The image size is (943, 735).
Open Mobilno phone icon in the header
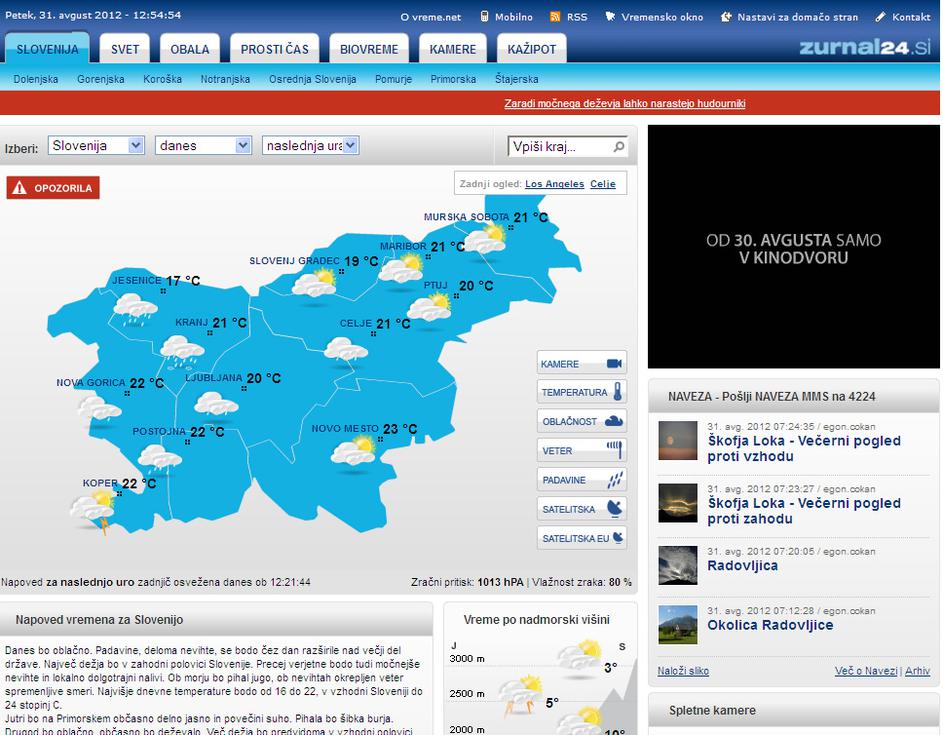[483, 15]
